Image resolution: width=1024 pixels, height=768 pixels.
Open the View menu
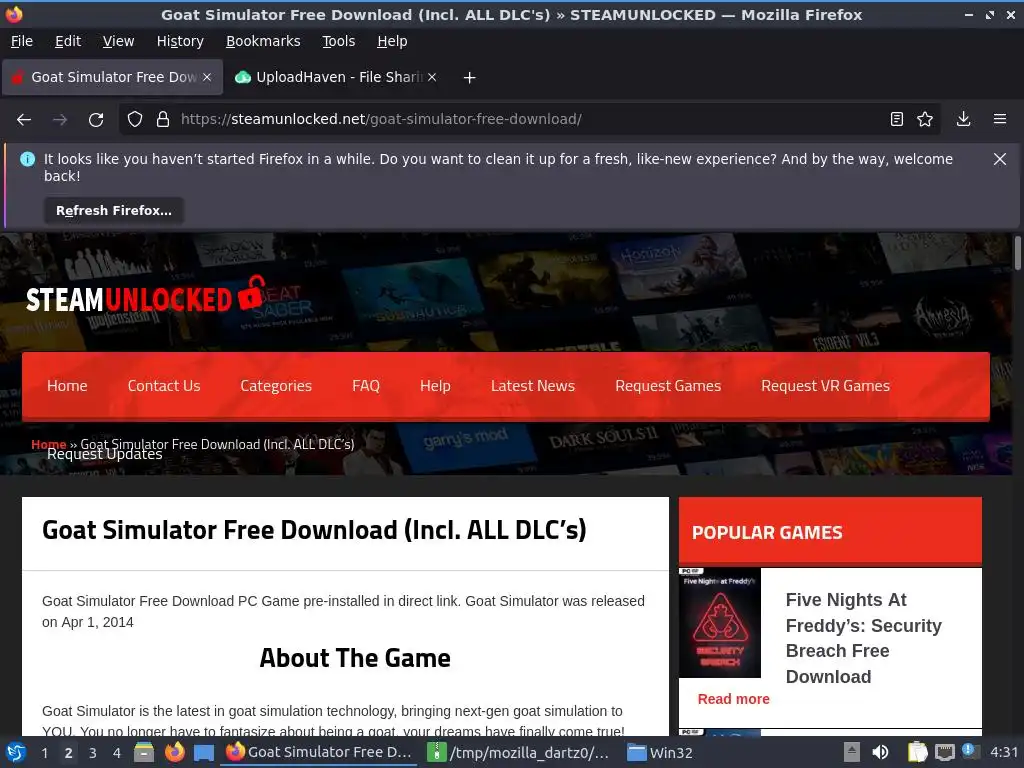(118, 41)
